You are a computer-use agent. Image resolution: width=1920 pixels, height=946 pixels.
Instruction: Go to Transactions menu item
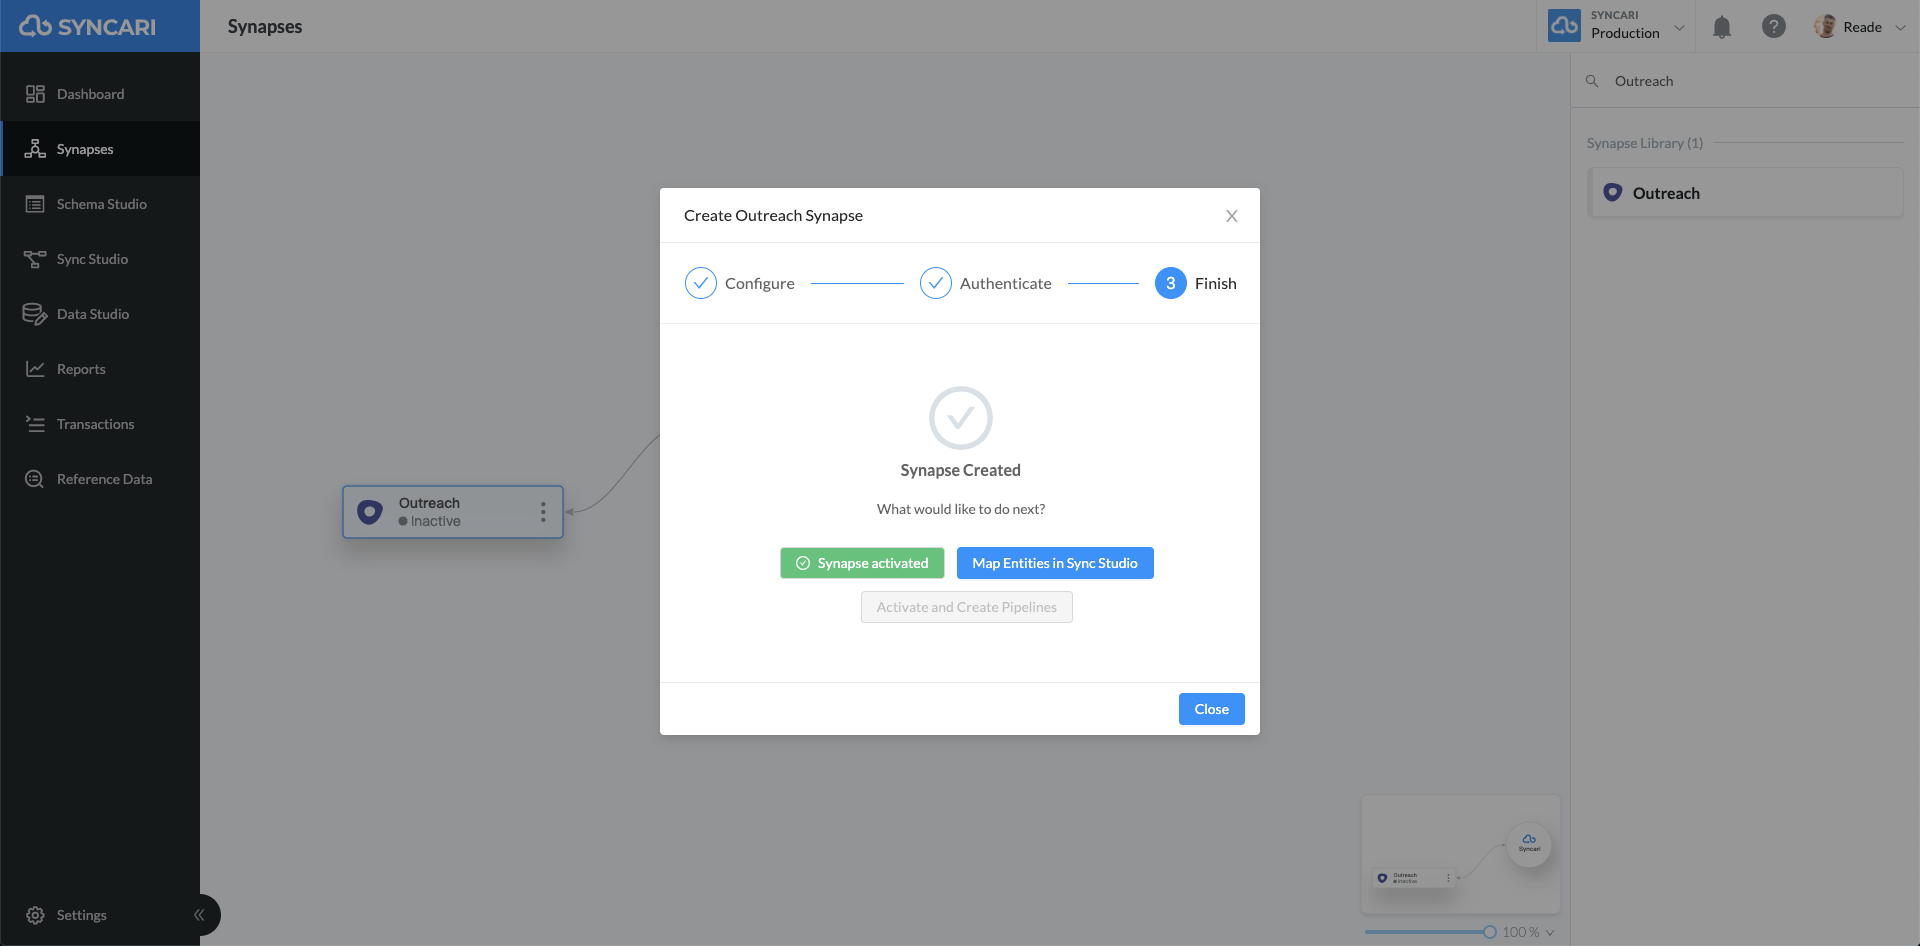pyautogui.click(x=100, y=424)
